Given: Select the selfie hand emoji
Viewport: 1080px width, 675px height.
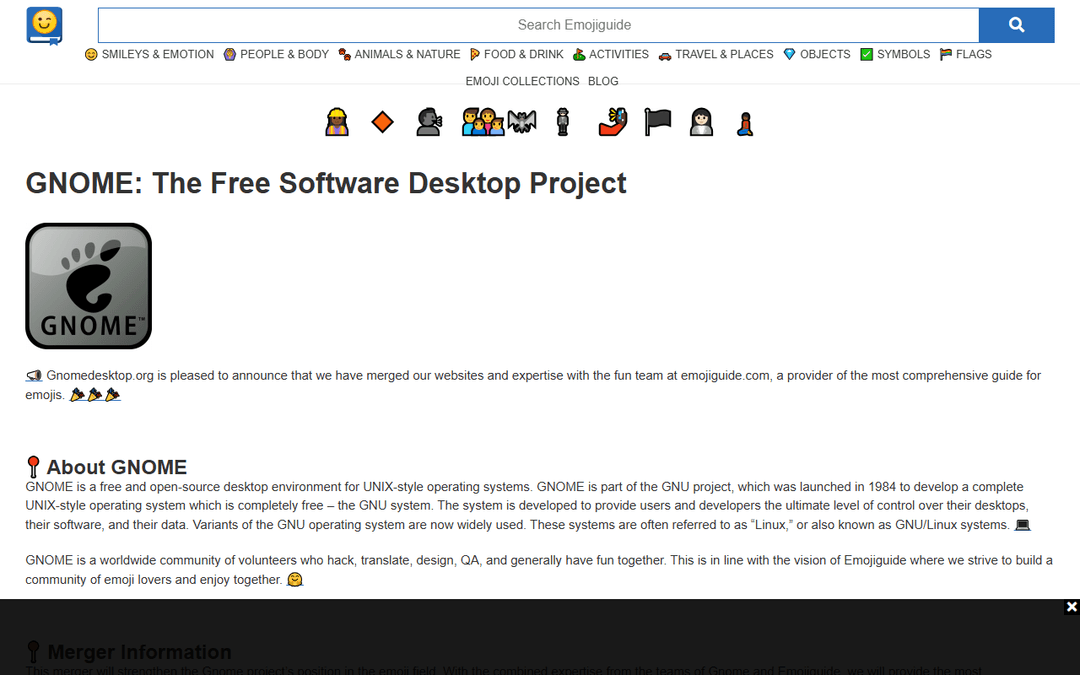Looking at the screenshot, I should (x=613, y=123).
